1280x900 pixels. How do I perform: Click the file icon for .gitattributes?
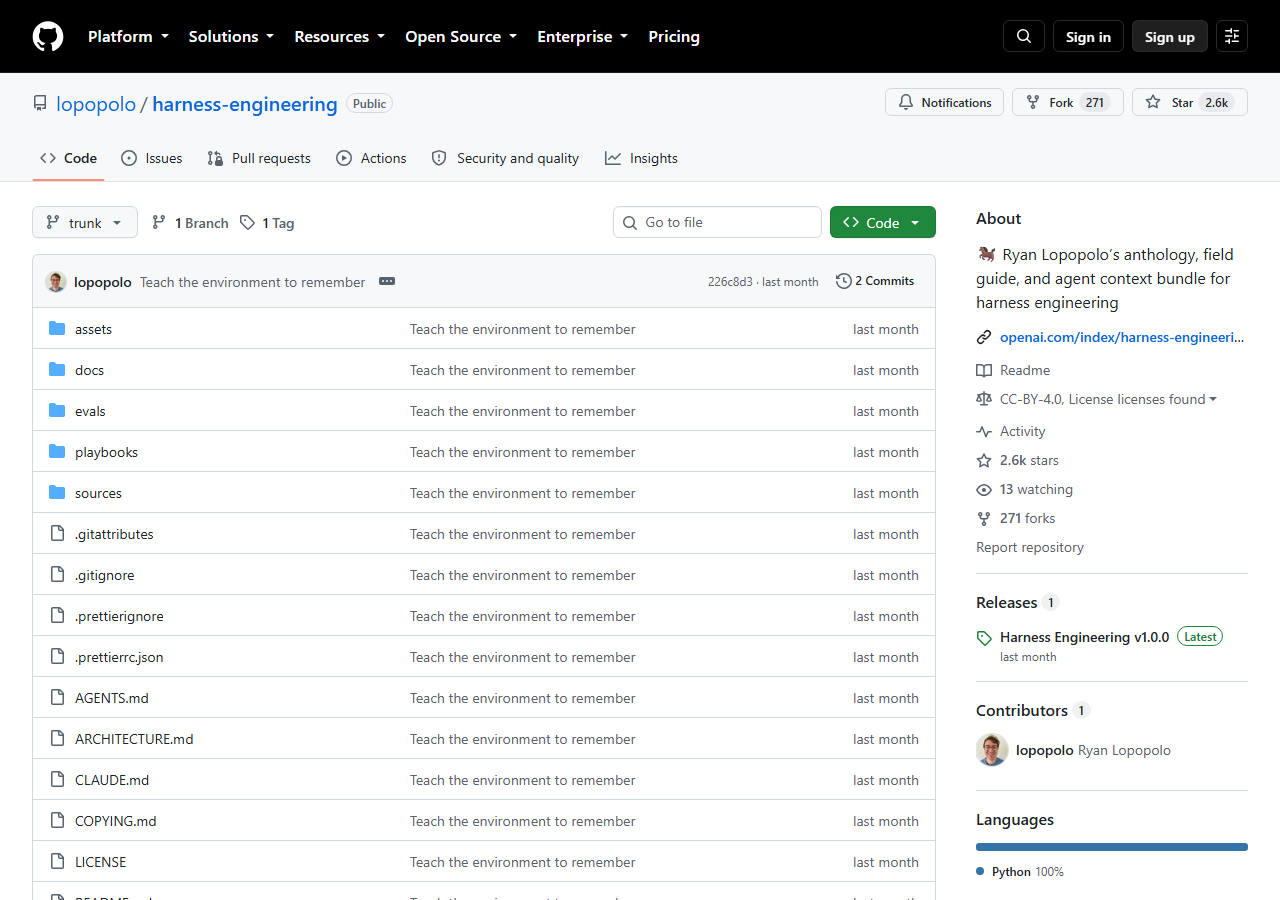(x=57, y=534)
